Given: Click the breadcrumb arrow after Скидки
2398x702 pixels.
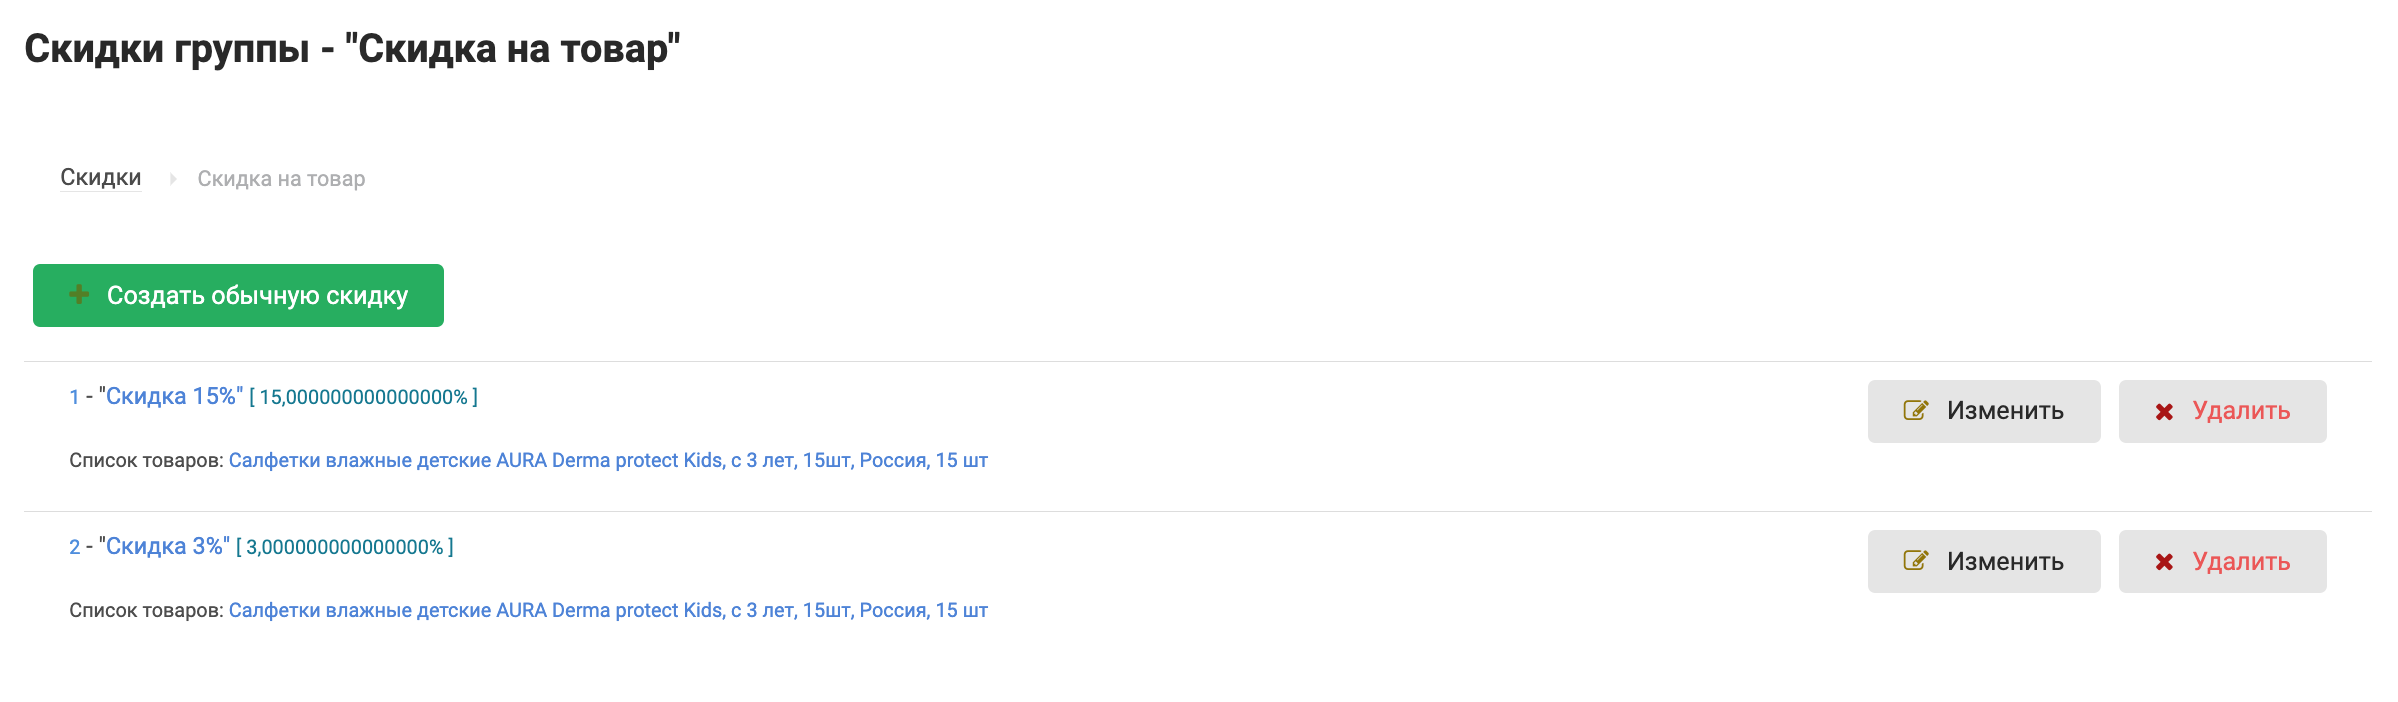Looking at the screenshot, I should pos(172,179).
